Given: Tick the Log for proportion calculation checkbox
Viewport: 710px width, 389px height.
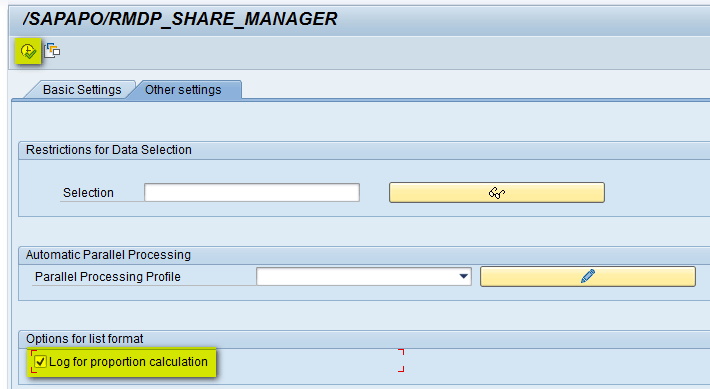Looking at the screenshot, I should point(40,362).
